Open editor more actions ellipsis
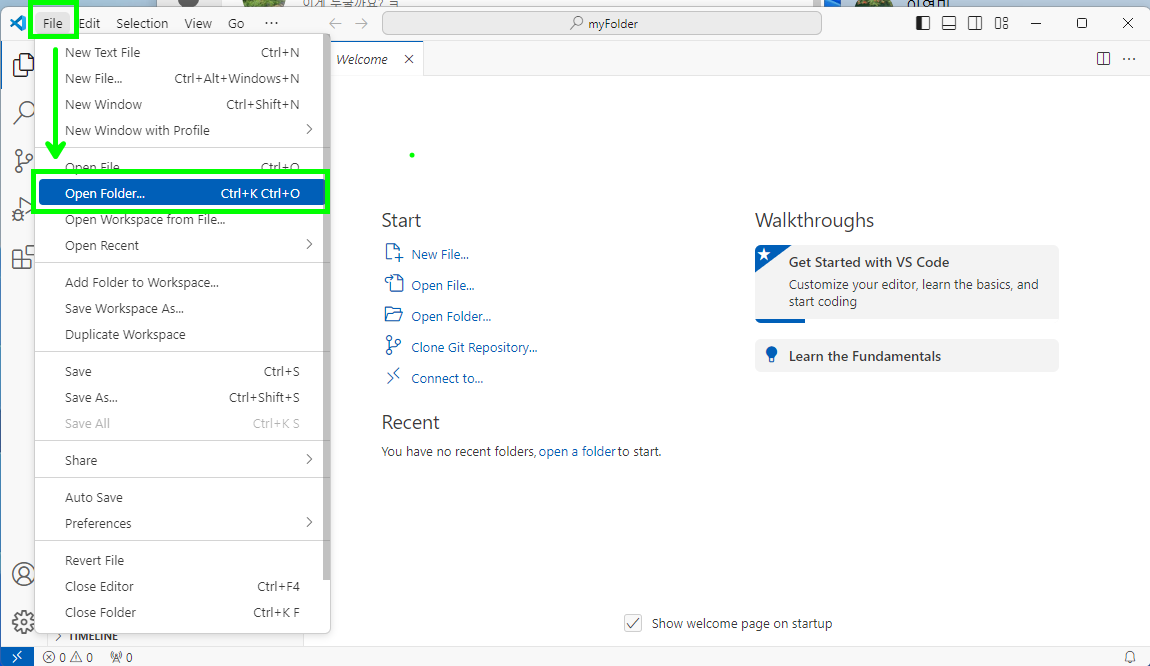The width and height of the screenshot is (1150, 666). point(1129,59)
